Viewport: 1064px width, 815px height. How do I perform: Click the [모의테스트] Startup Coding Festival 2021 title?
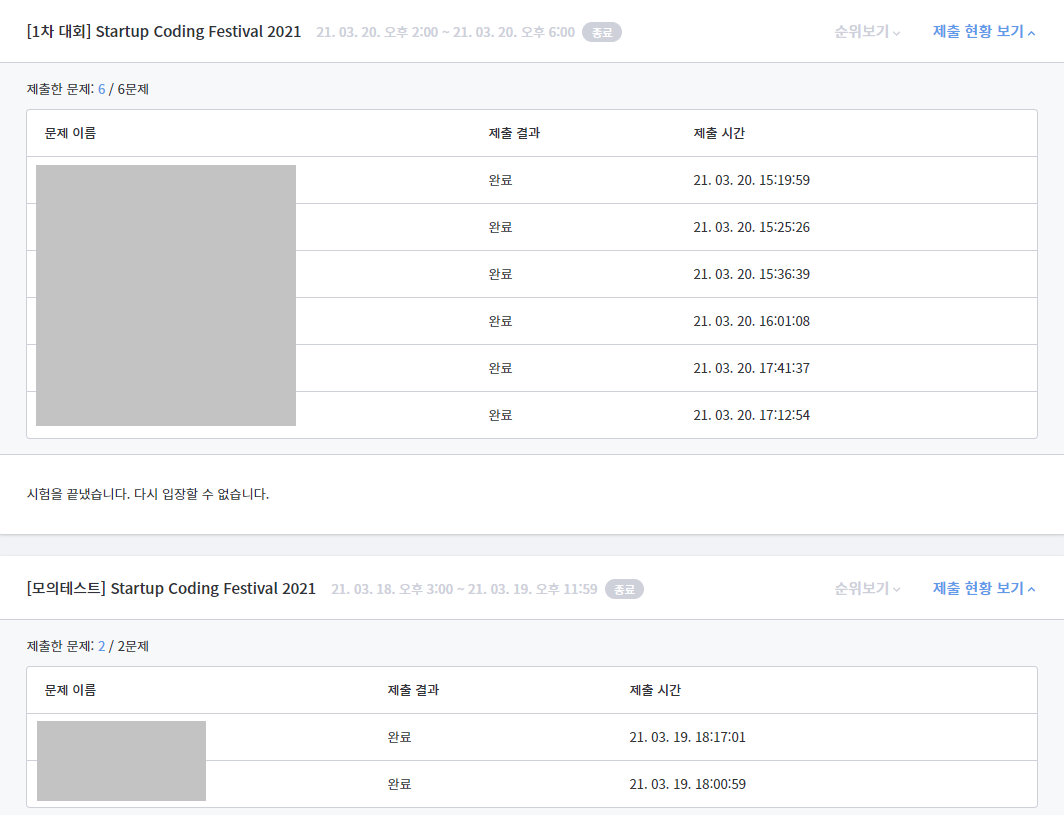(171, 589)
